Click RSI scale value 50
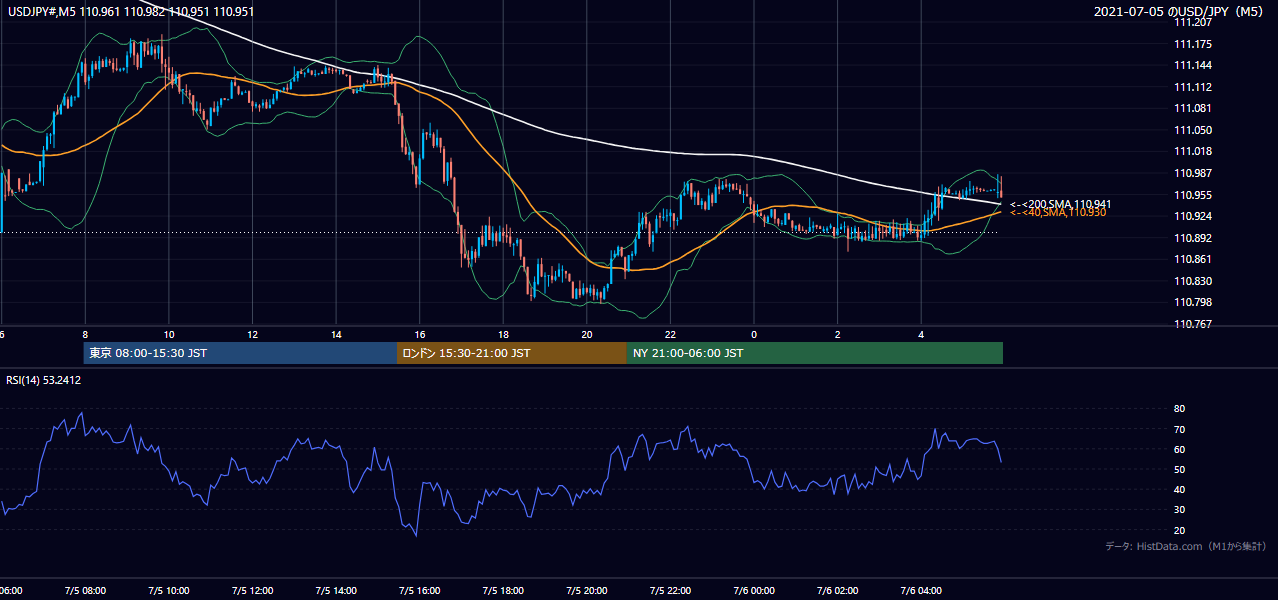Image resolution: width=1278 pixels, height=600 pixels. 1179,469
